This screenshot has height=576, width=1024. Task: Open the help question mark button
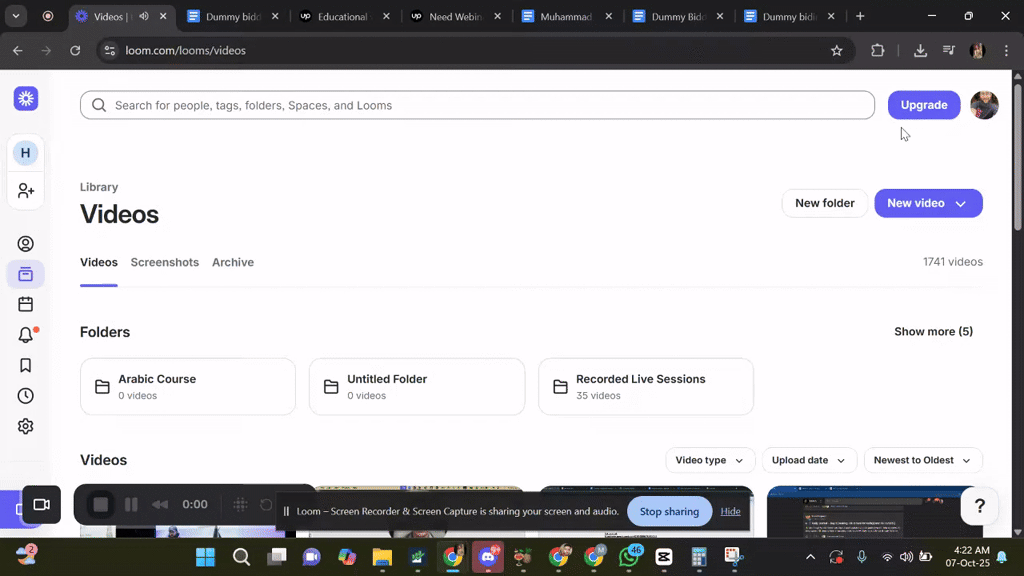point(980,505)
